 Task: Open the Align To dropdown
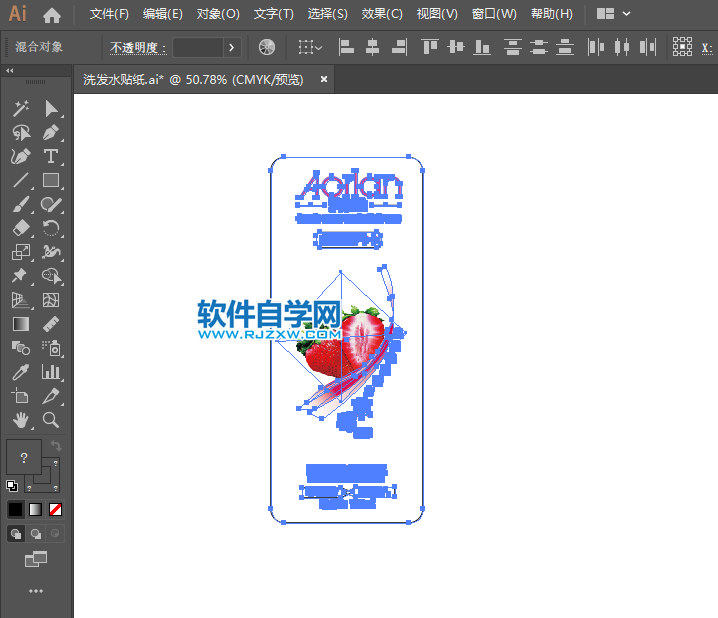(x=310, y=47)
